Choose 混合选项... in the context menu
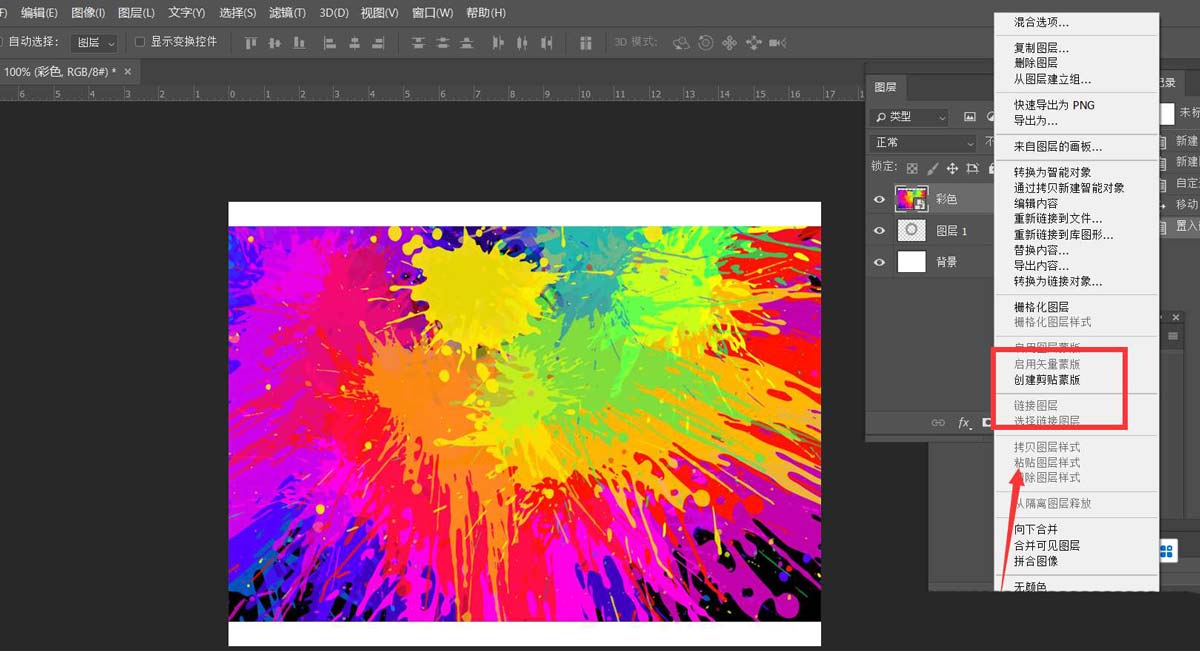1200x651 pixels. pos(1041,22)
